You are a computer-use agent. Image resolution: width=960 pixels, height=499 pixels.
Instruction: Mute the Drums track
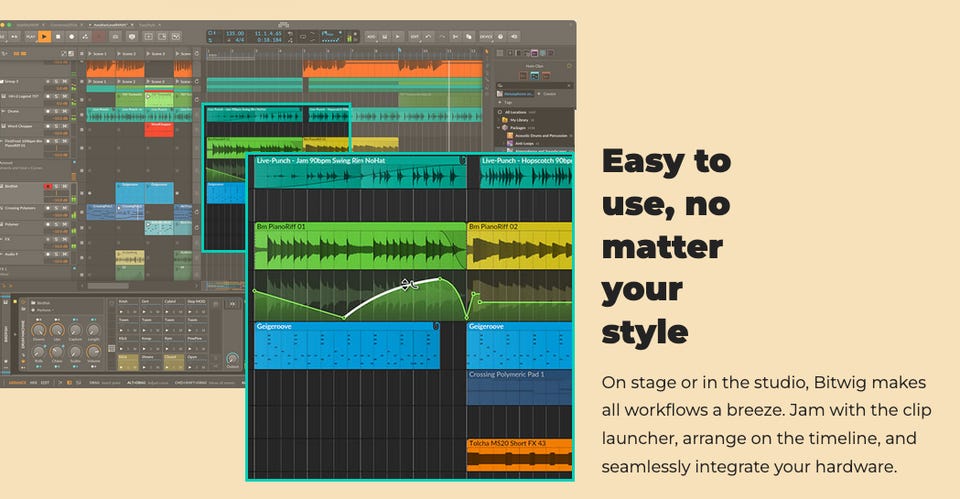click(x=65, y=111)
